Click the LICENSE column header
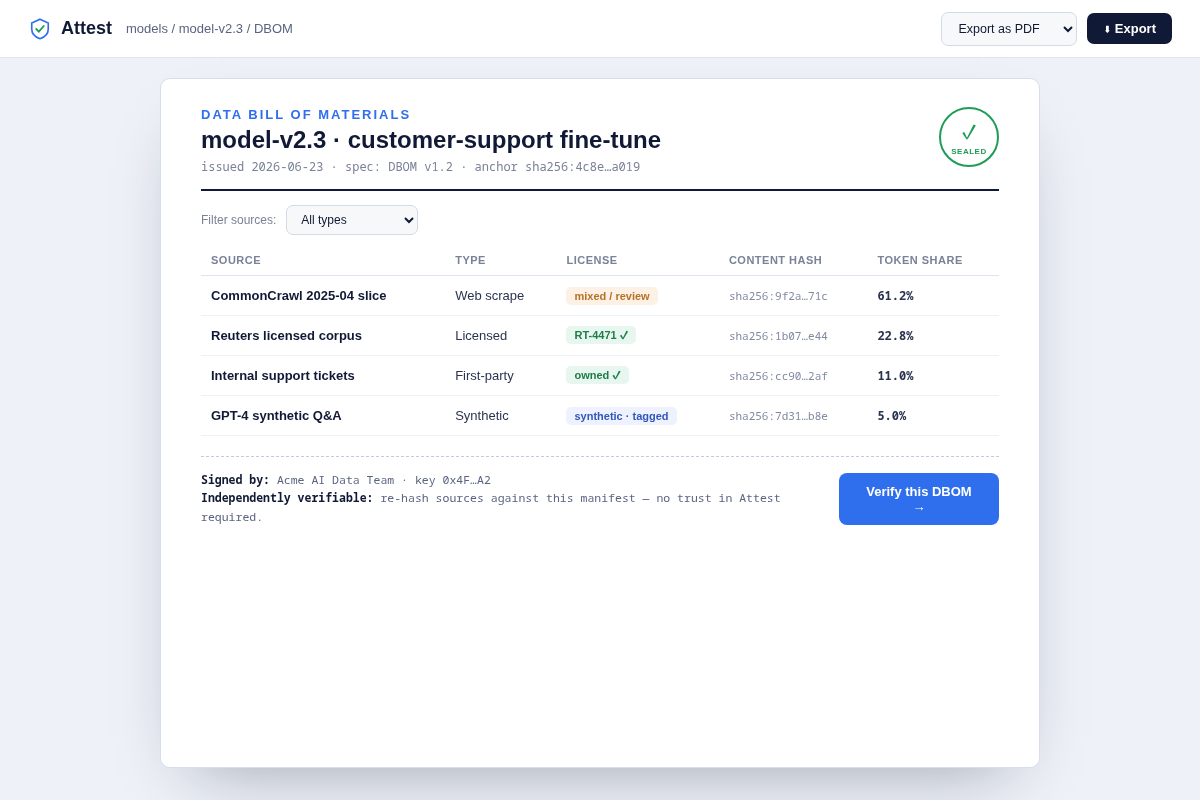 tap(592, 260)
